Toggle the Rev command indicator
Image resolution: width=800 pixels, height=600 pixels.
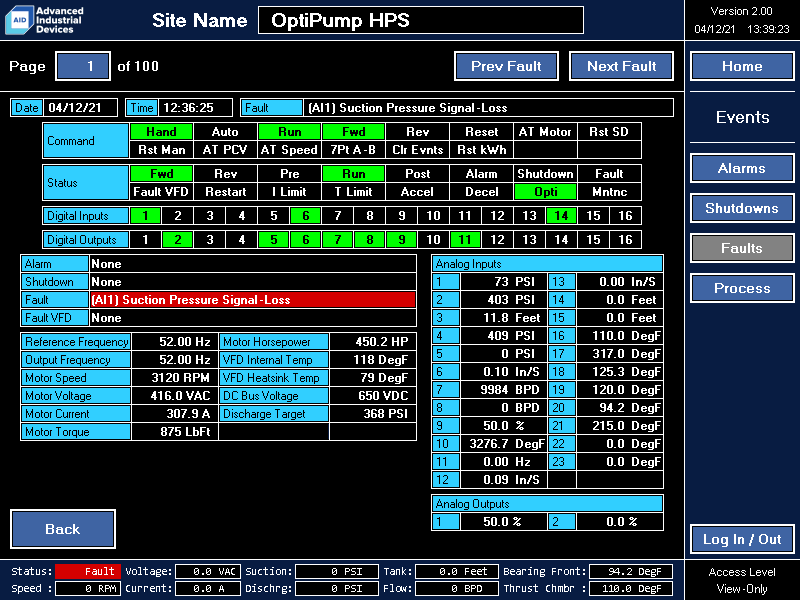click(x=417, y=132)
